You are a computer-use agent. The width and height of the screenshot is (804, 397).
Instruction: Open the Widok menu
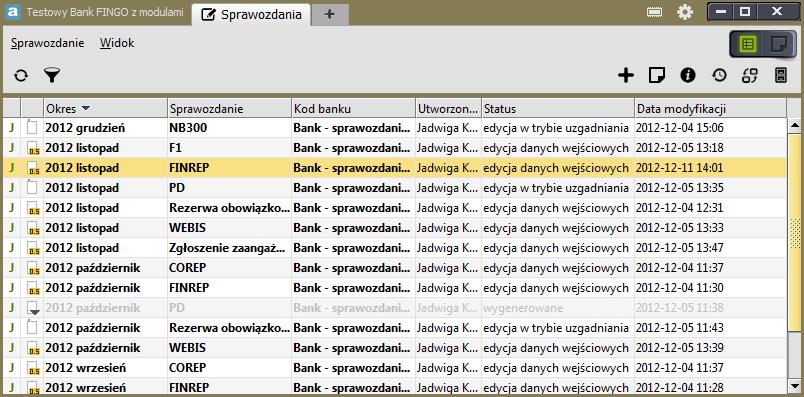coord(117,43)
